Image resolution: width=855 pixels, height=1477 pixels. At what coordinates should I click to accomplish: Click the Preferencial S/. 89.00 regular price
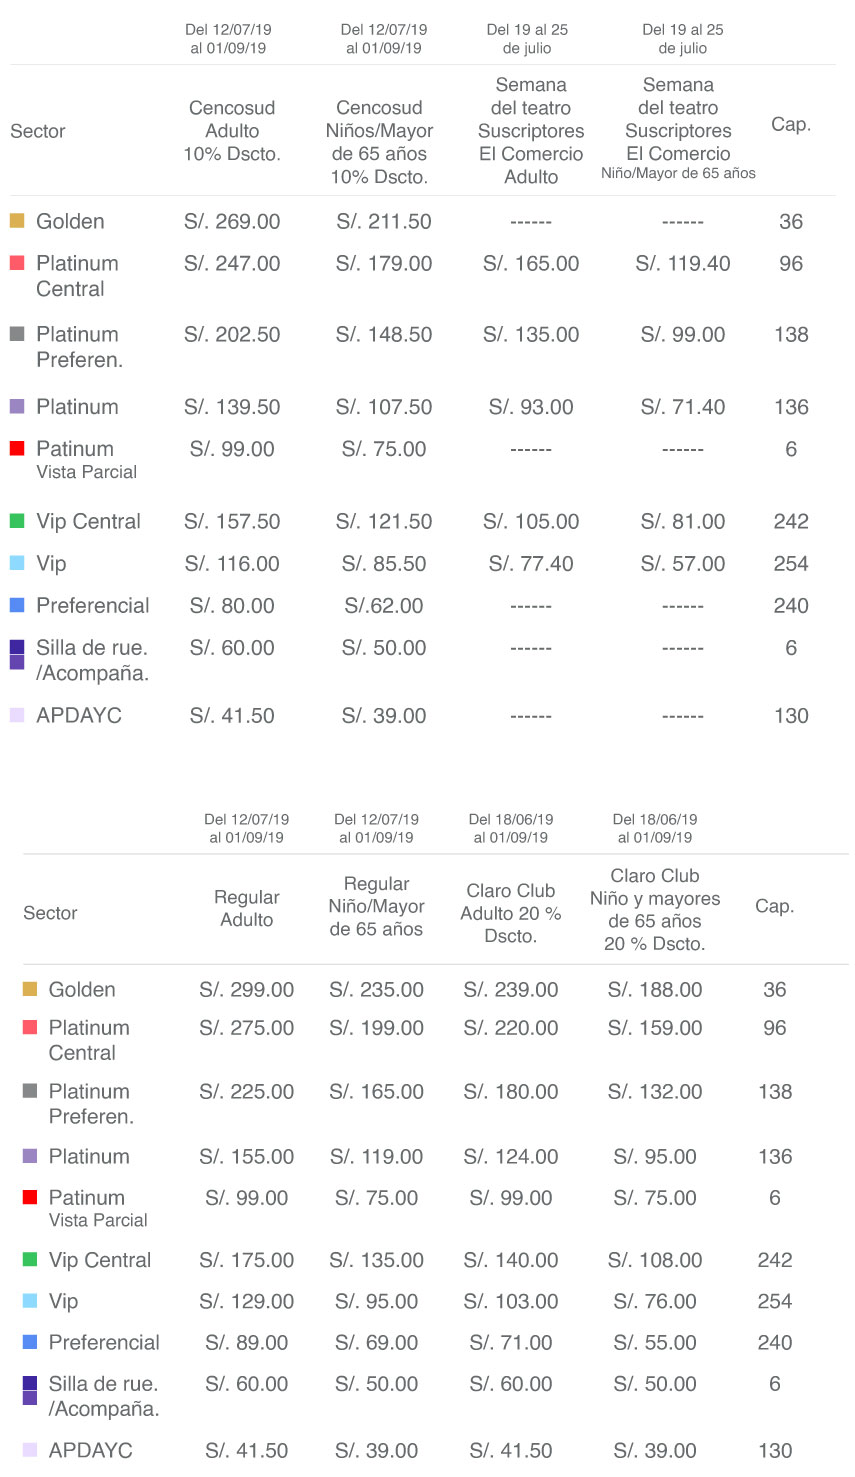click(247, 1342)
